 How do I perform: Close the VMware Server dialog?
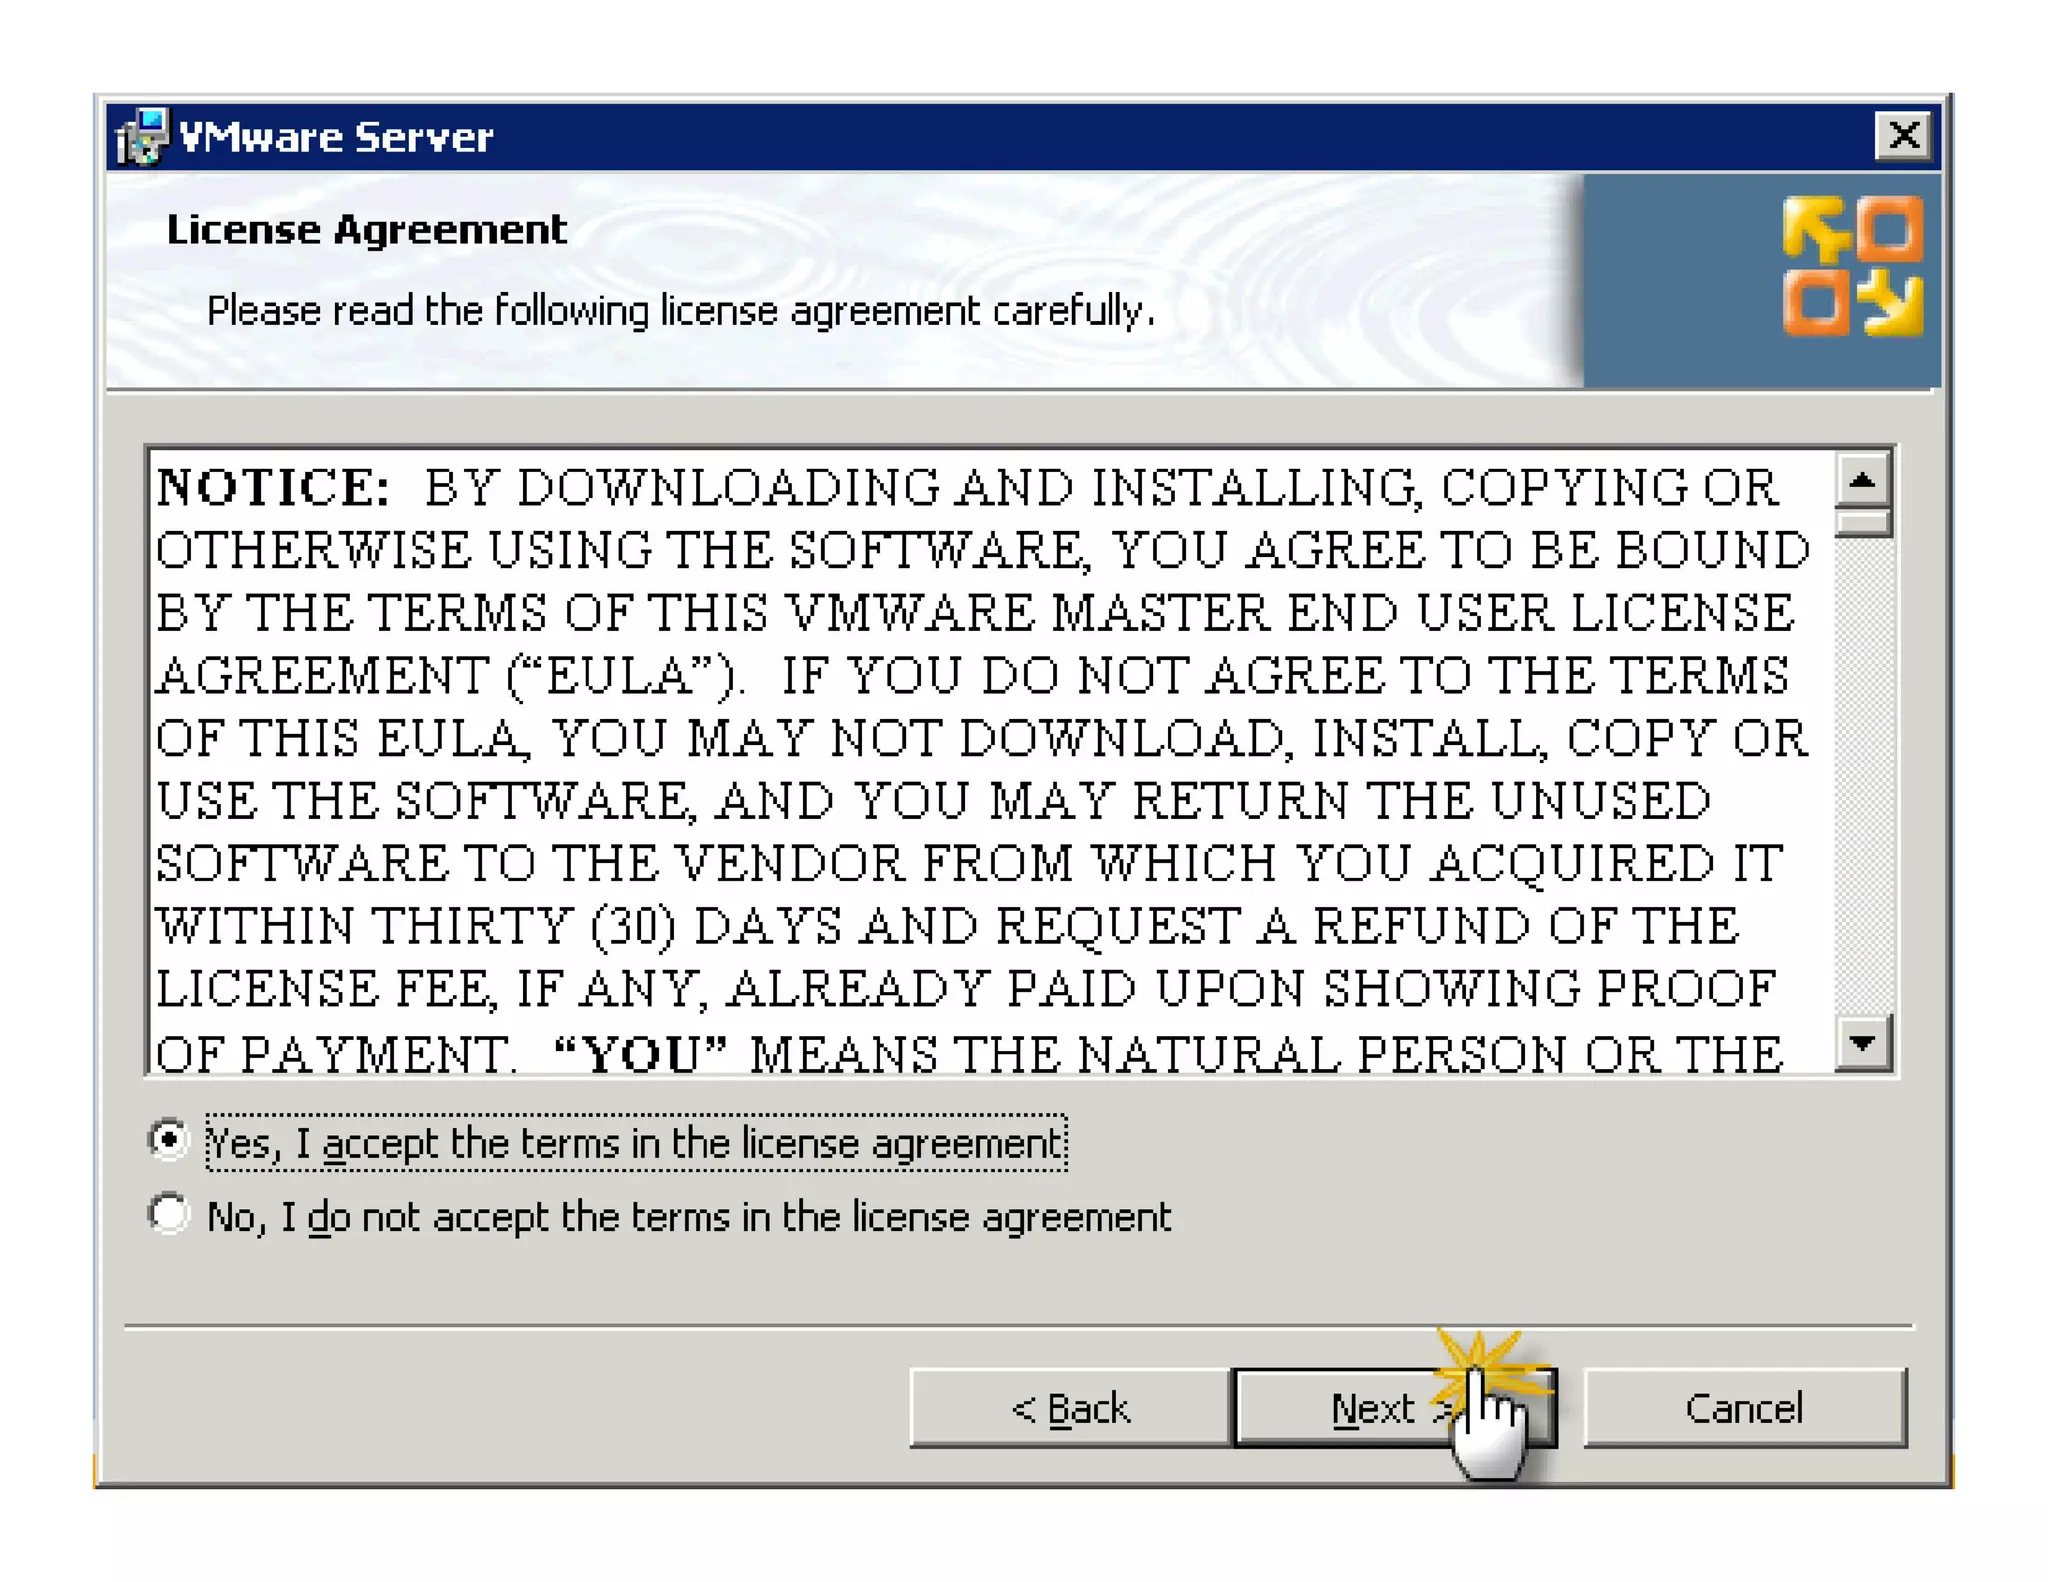(x=1902, y=135)
